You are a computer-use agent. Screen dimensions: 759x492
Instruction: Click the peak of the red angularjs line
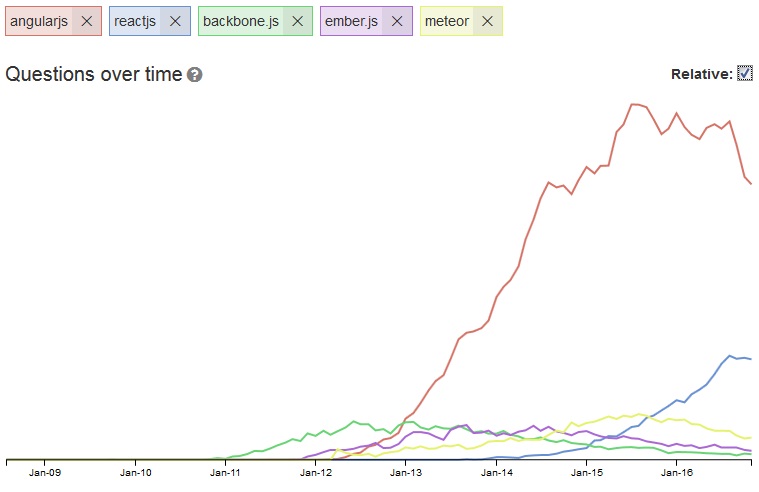point(633,104)
